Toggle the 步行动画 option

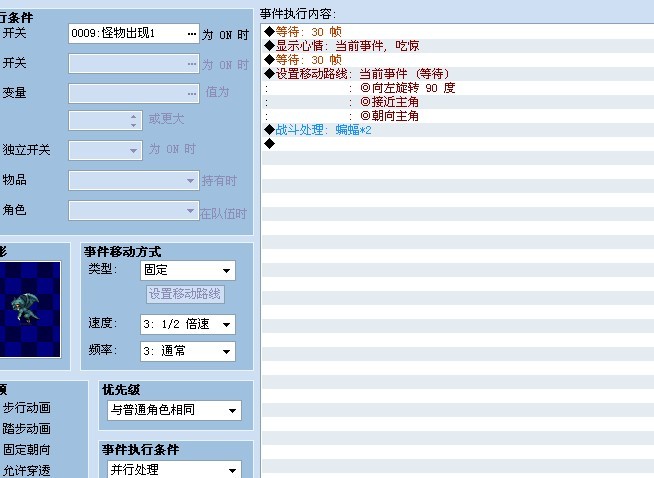[26, 408]
